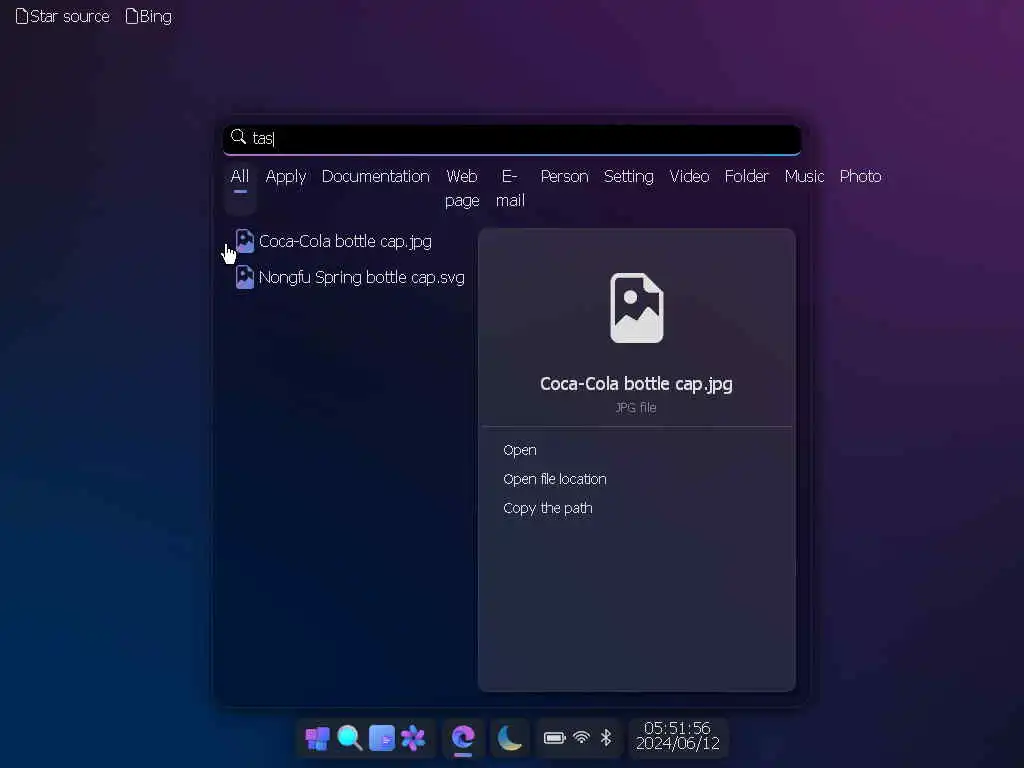Choose Open file location action
This screenshot has width=1024, height=768.
click(554, 479)
